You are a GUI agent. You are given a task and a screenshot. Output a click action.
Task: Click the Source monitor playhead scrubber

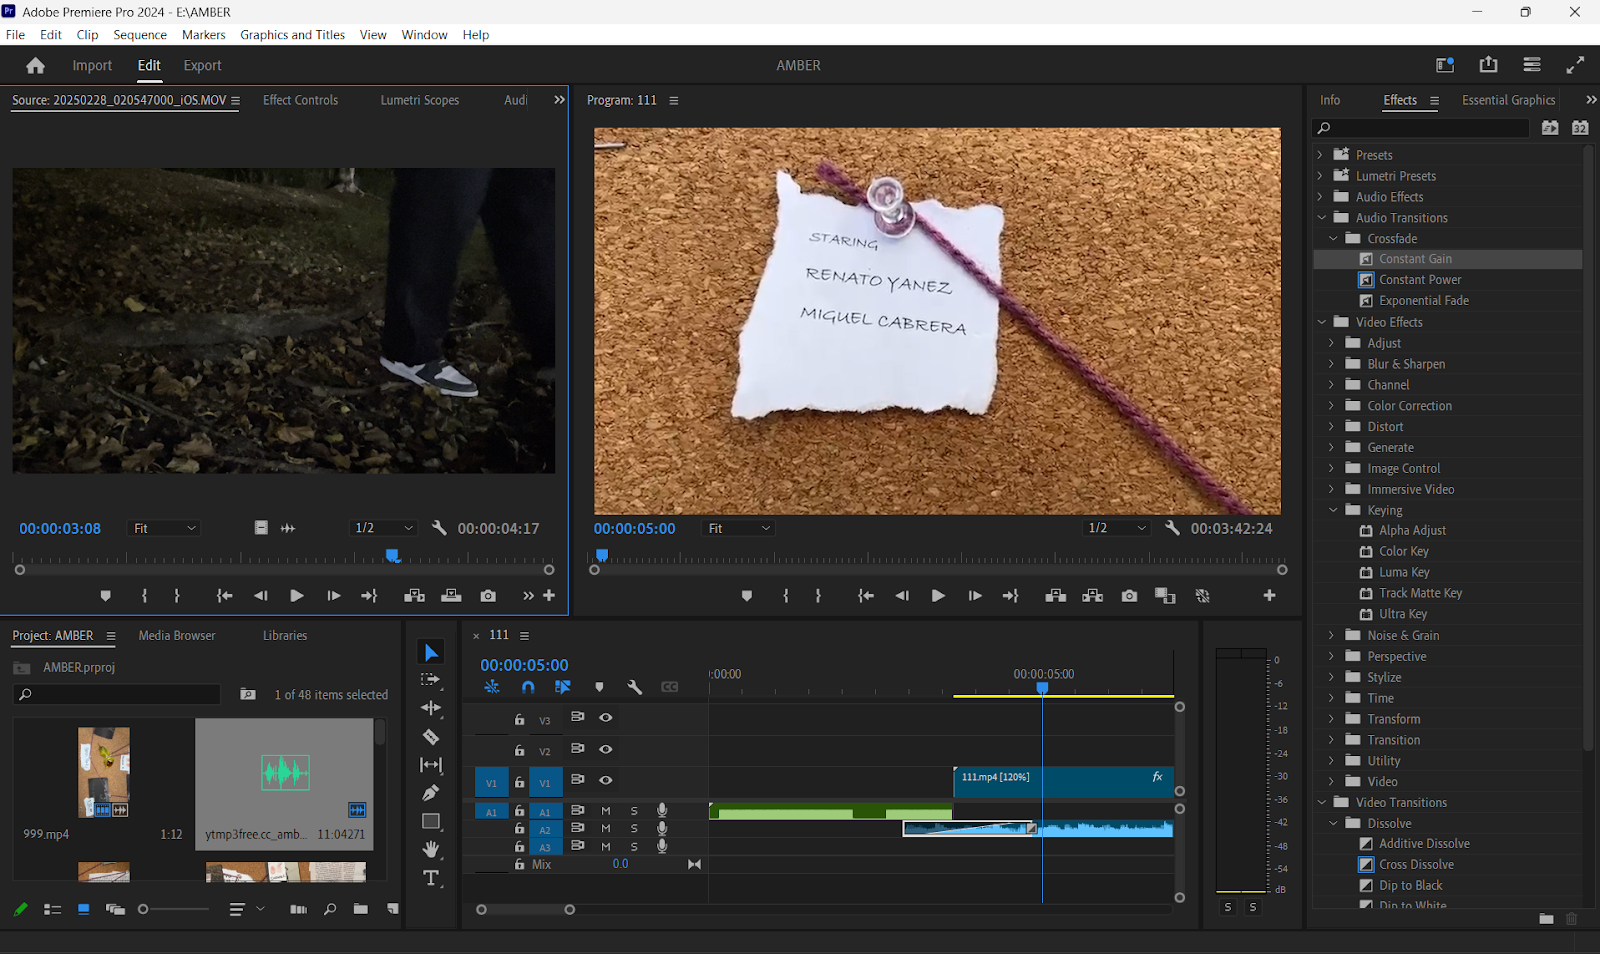[x=393, y=555]
